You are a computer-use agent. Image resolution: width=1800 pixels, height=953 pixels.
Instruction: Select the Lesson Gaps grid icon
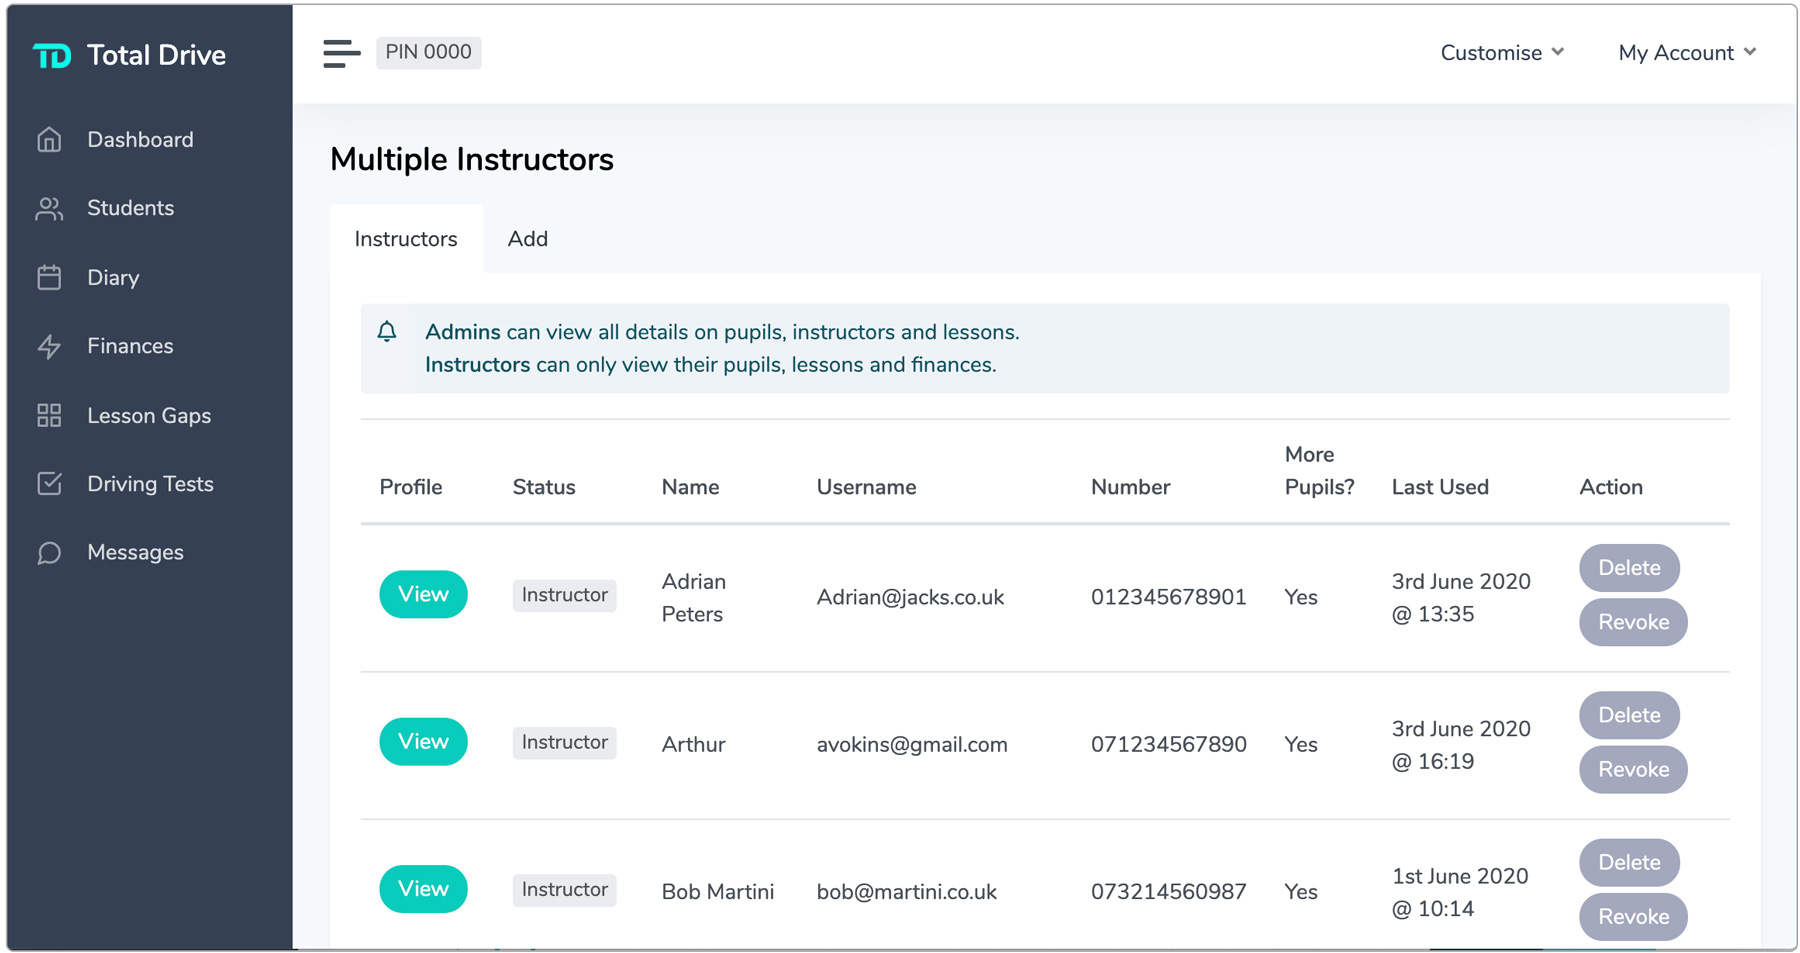point(48,415)
